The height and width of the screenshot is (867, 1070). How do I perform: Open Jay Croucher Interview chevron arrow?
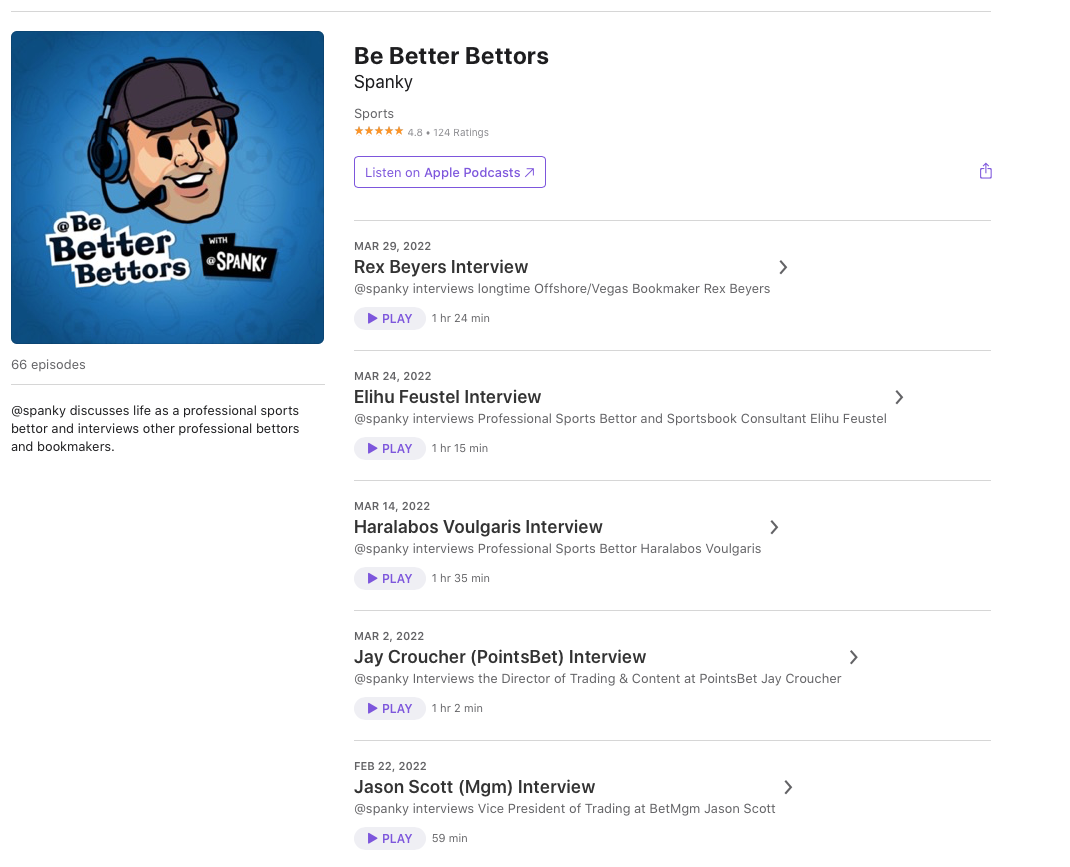(854, 657)
